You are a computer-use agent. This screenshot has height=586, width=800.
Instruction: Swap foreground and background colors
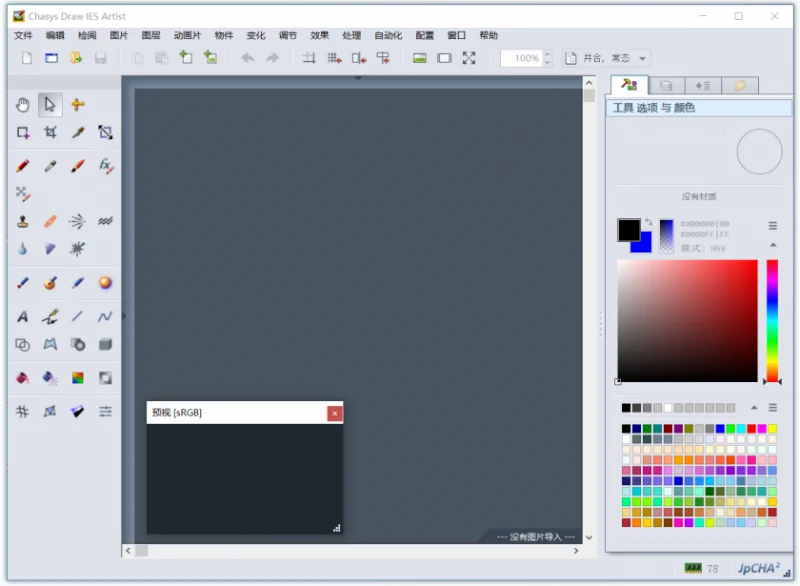[648, 222]
